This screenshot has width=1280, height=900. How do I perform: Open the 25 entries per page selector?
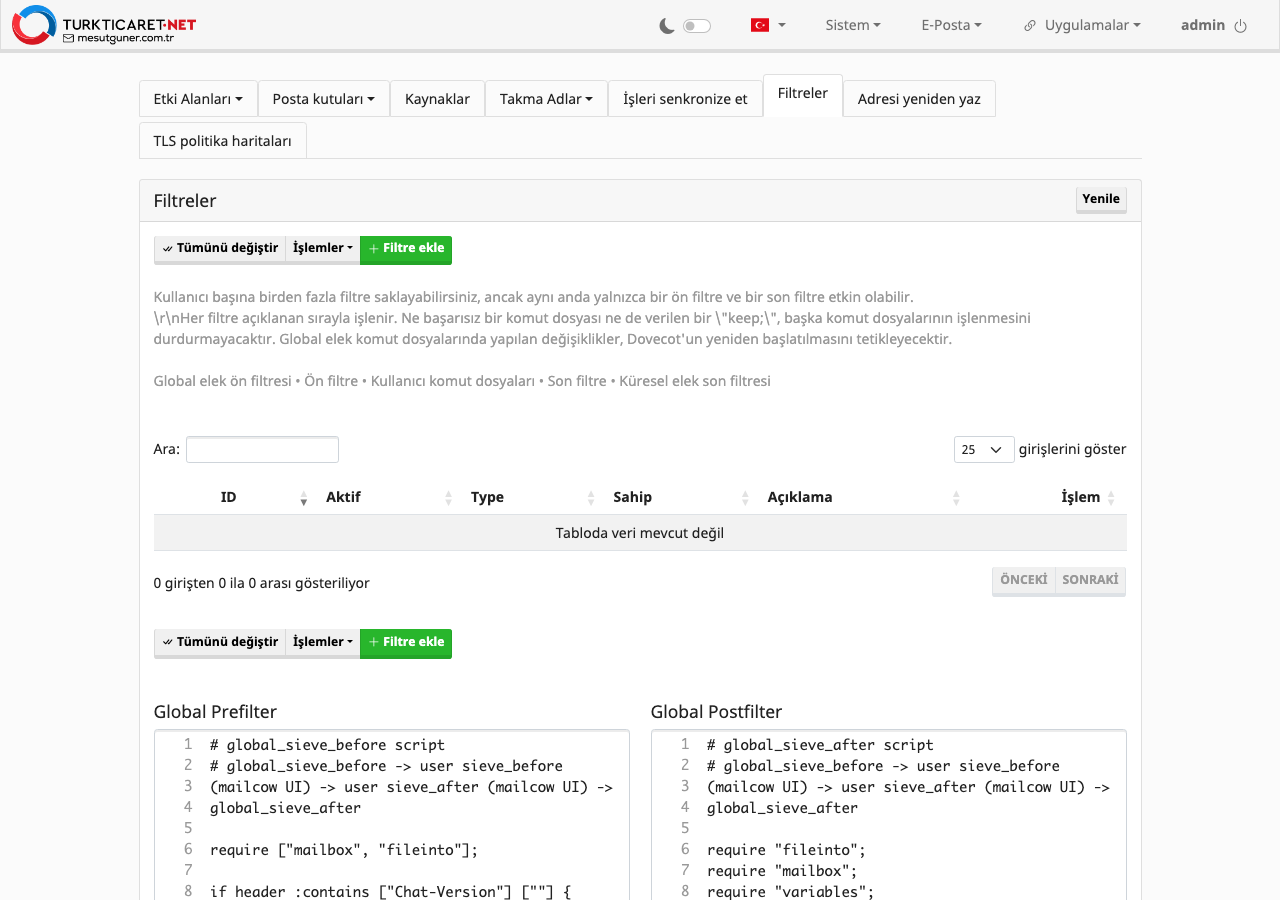984,450
